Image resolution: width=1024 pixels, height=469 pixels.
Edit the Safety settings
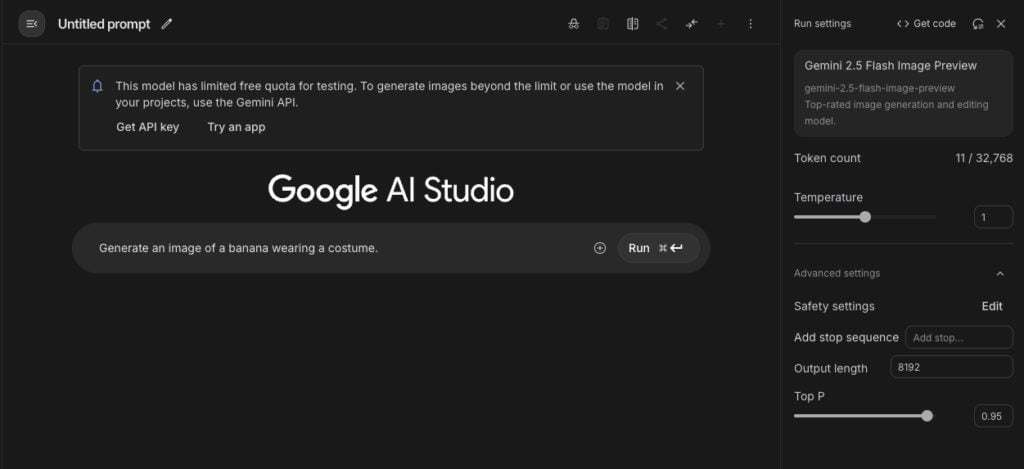point(992,306)
